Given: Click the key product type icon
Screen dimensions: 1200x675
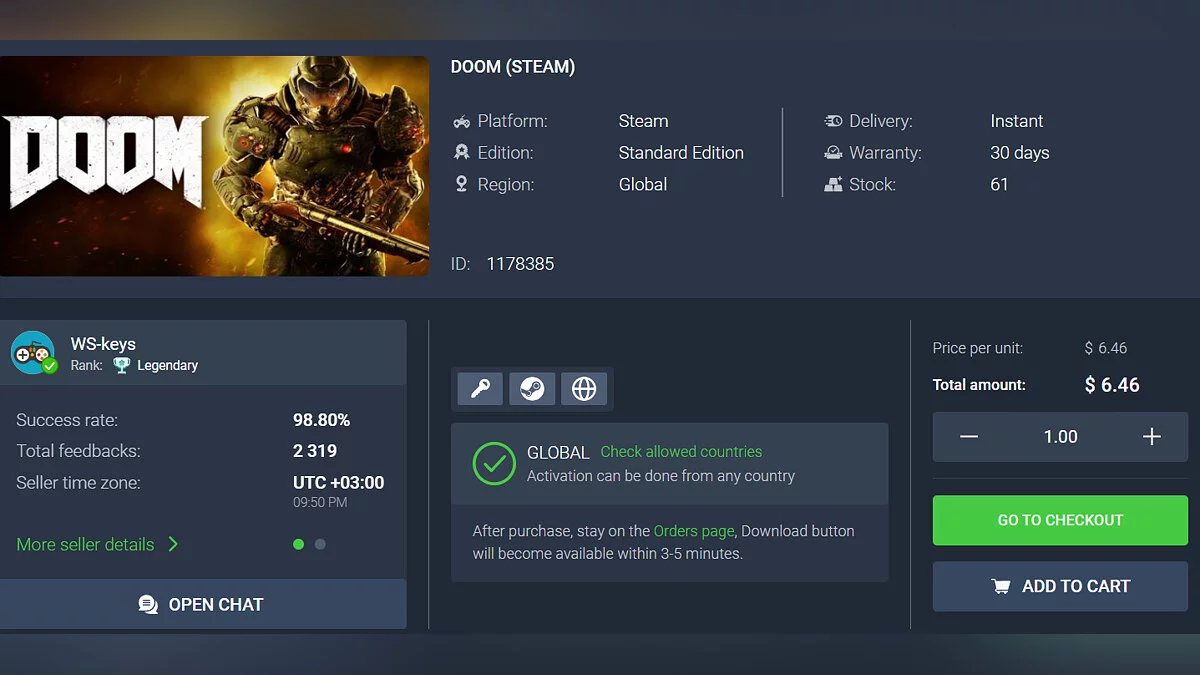Looking at the screenshot, I should (480, 388).
